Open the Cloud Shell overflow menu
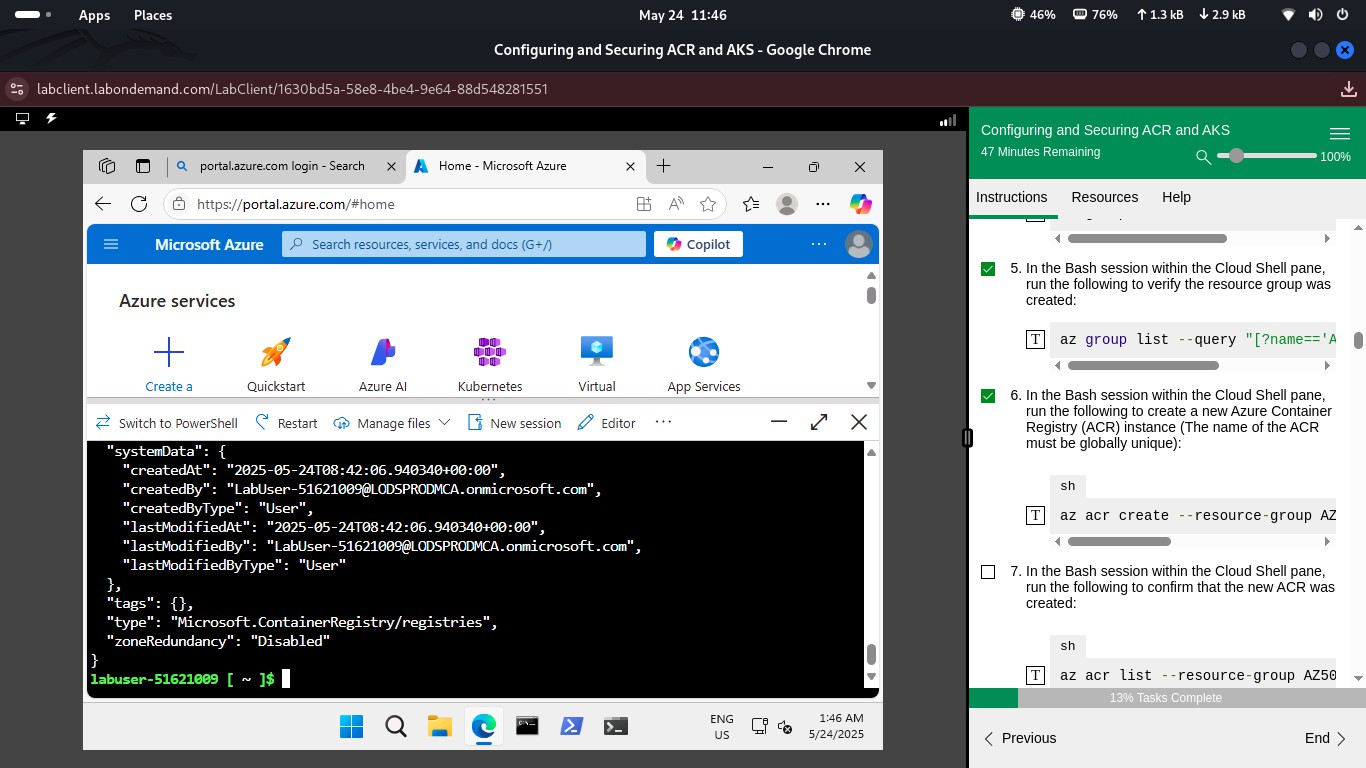This screenshot has height=768, width=1366. 663,422
